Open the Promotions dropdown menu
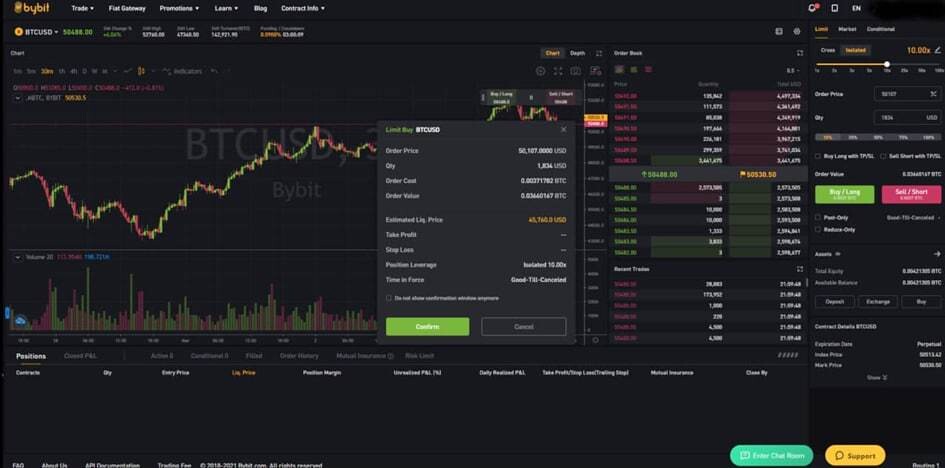The image size is (945, 468). point(179,8)
